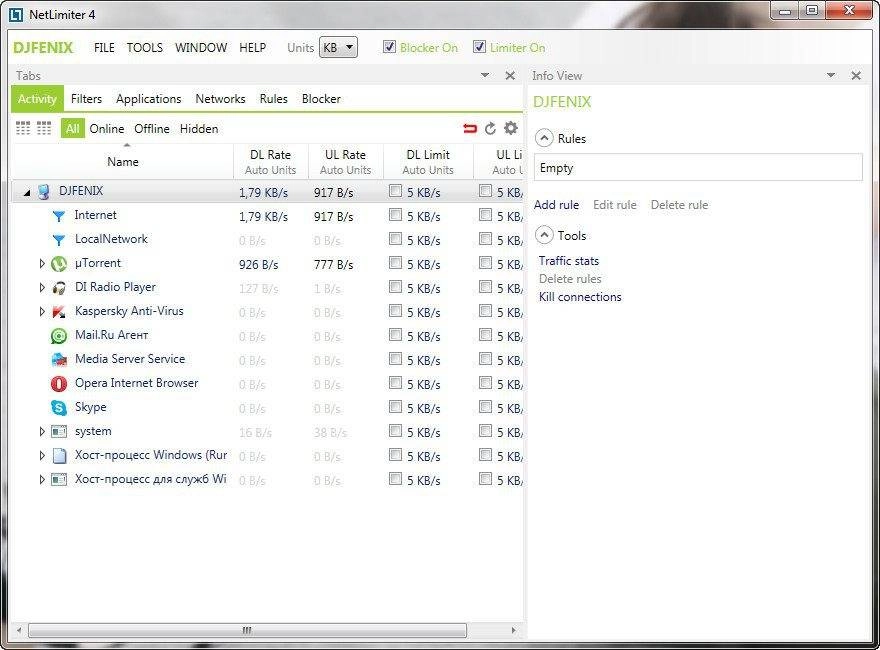Click the horizontal scrollbar right arrow
This screenshot has height=650, width=880.
(x=513, y=630)
